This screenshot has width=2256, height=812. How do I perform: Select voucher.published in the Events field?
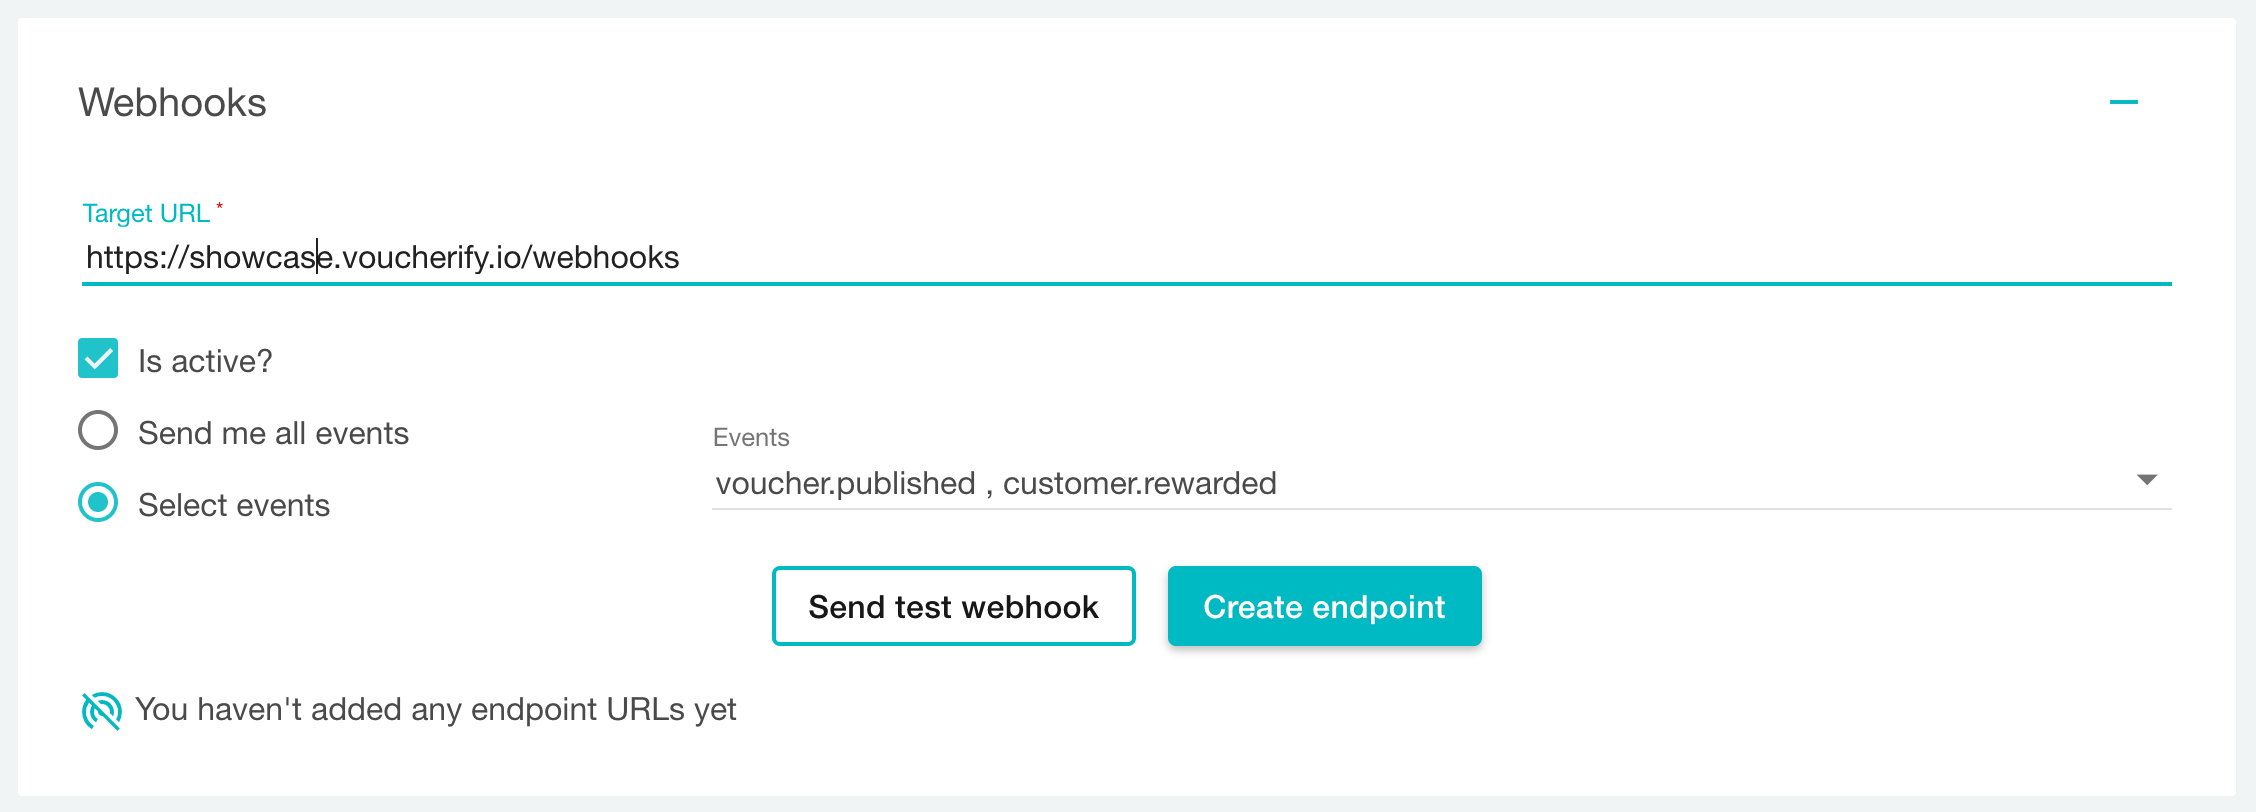tap(843, 483)
